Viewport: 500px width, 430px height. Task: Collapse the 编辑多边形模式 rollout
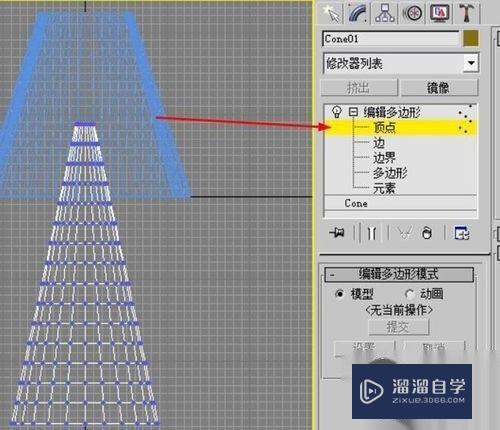(399, 274)
